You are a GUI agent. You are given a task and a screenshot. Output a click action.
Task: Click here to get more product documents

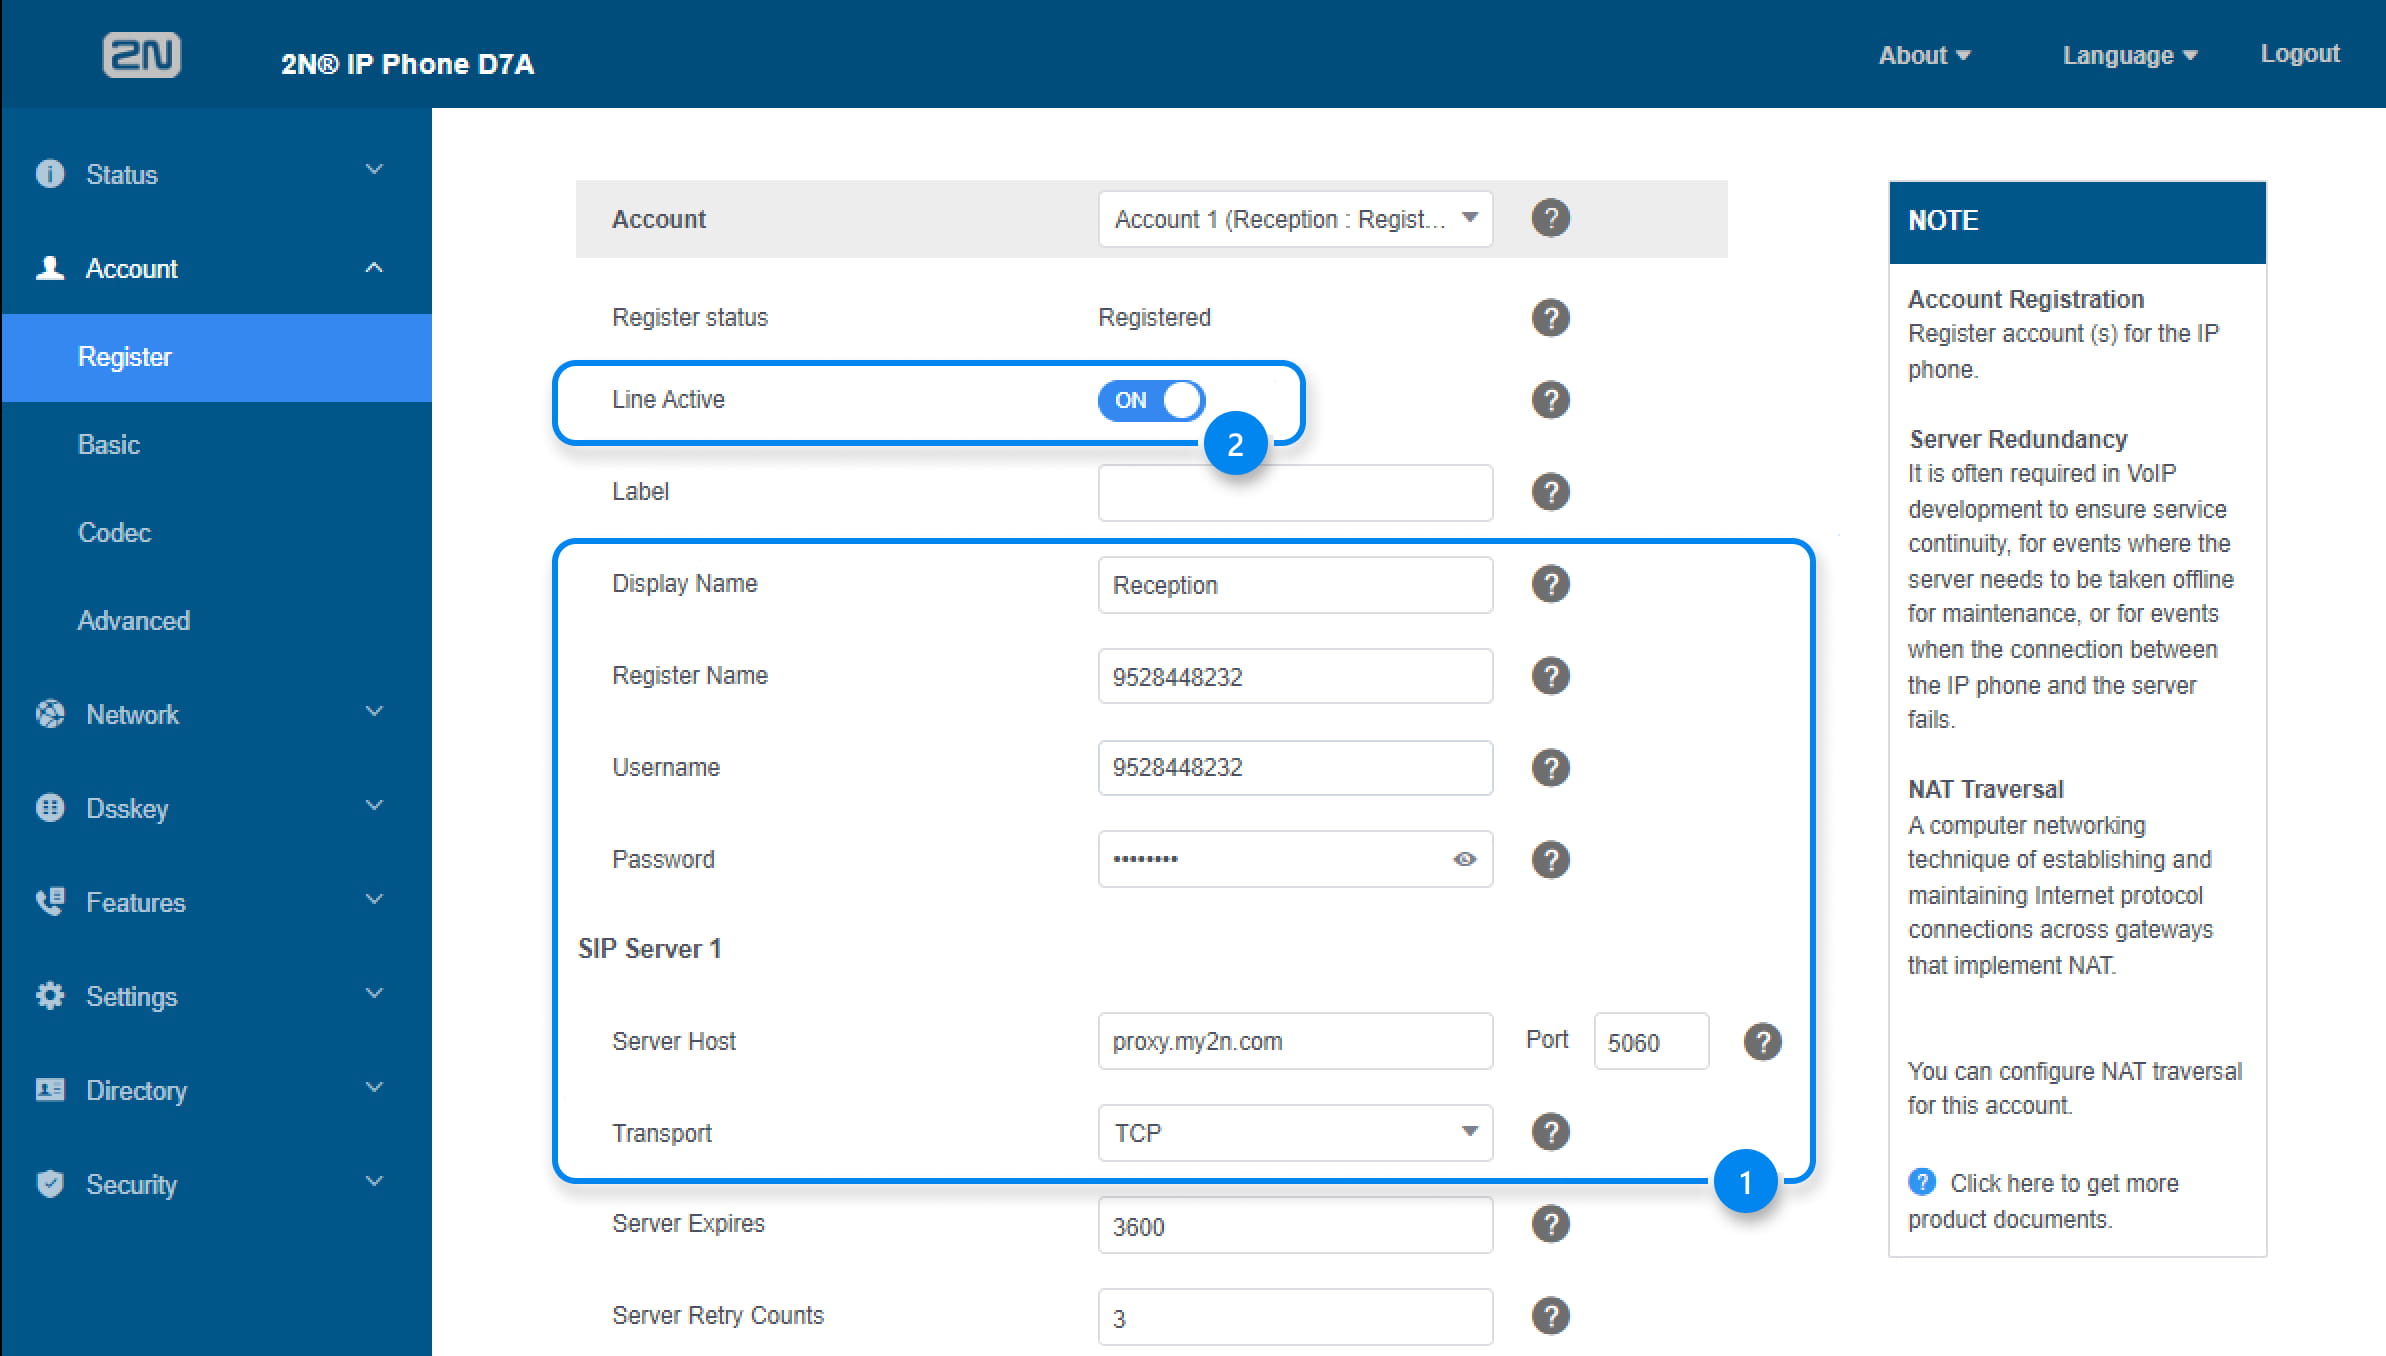click(2043, 1201)
